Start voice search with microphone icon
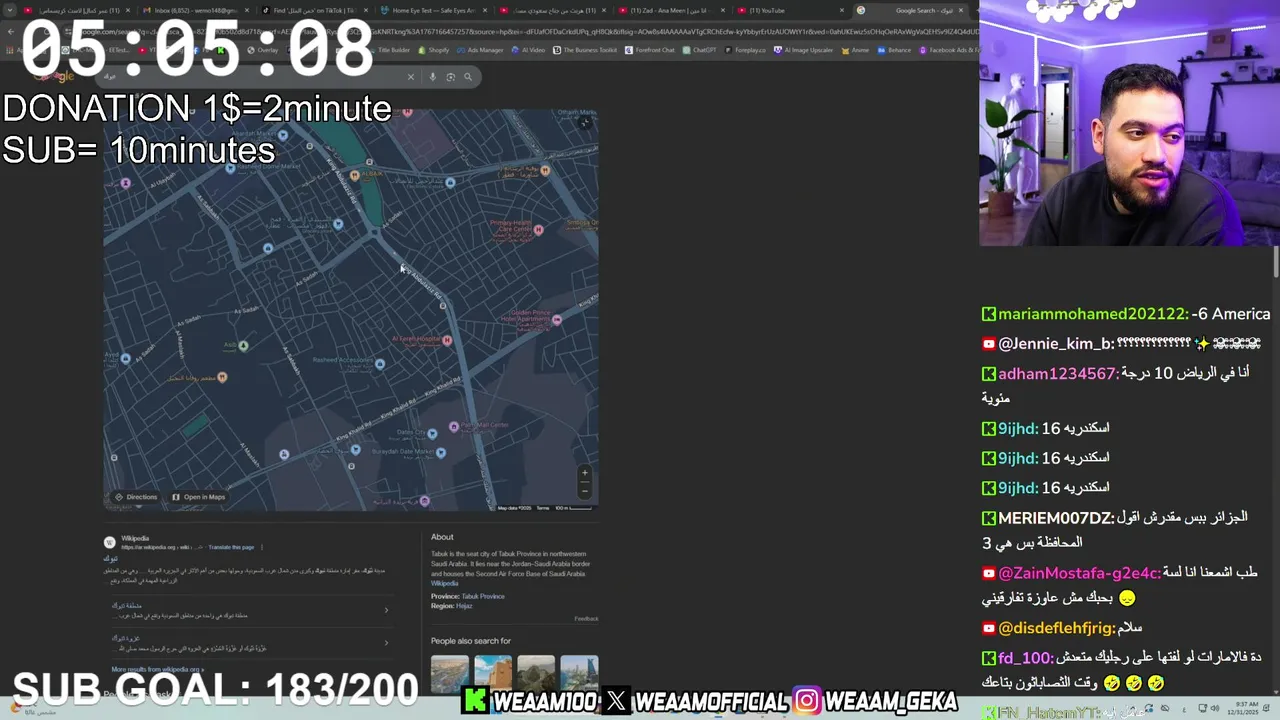The width and height of the screenshot is (1280, 720). (433, 77)
